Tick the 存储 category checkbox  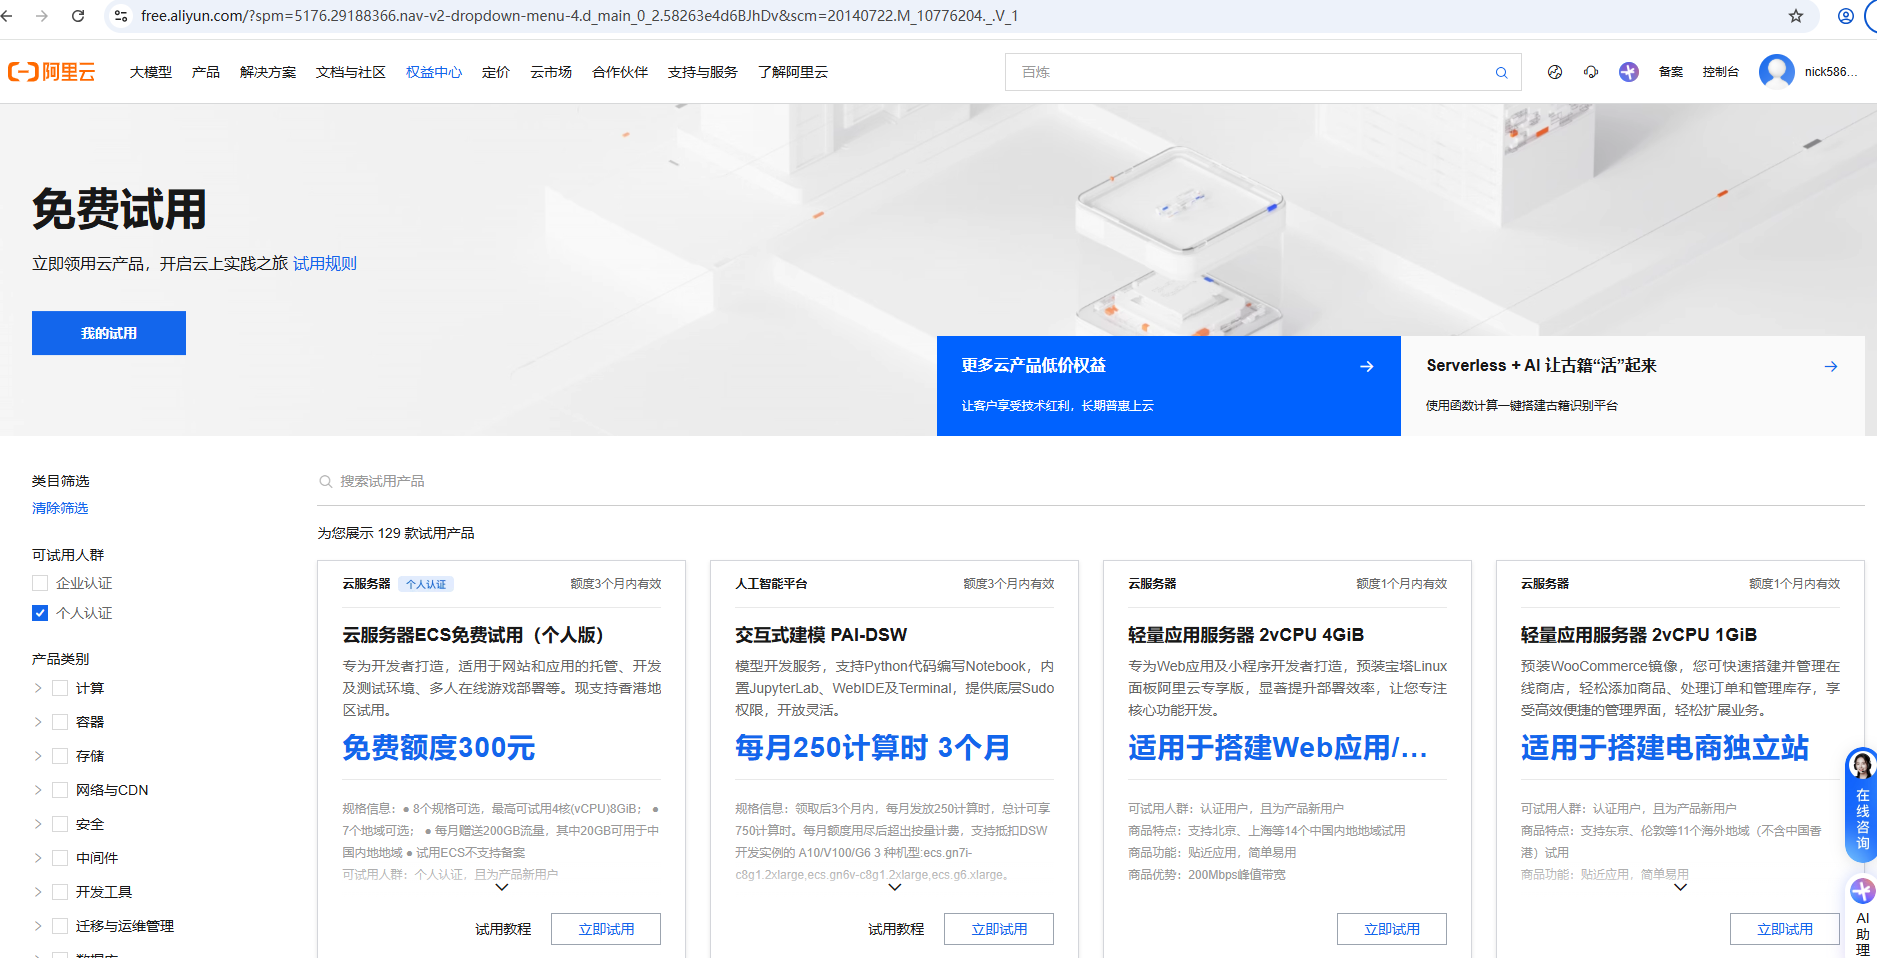(x=60, y=756)
